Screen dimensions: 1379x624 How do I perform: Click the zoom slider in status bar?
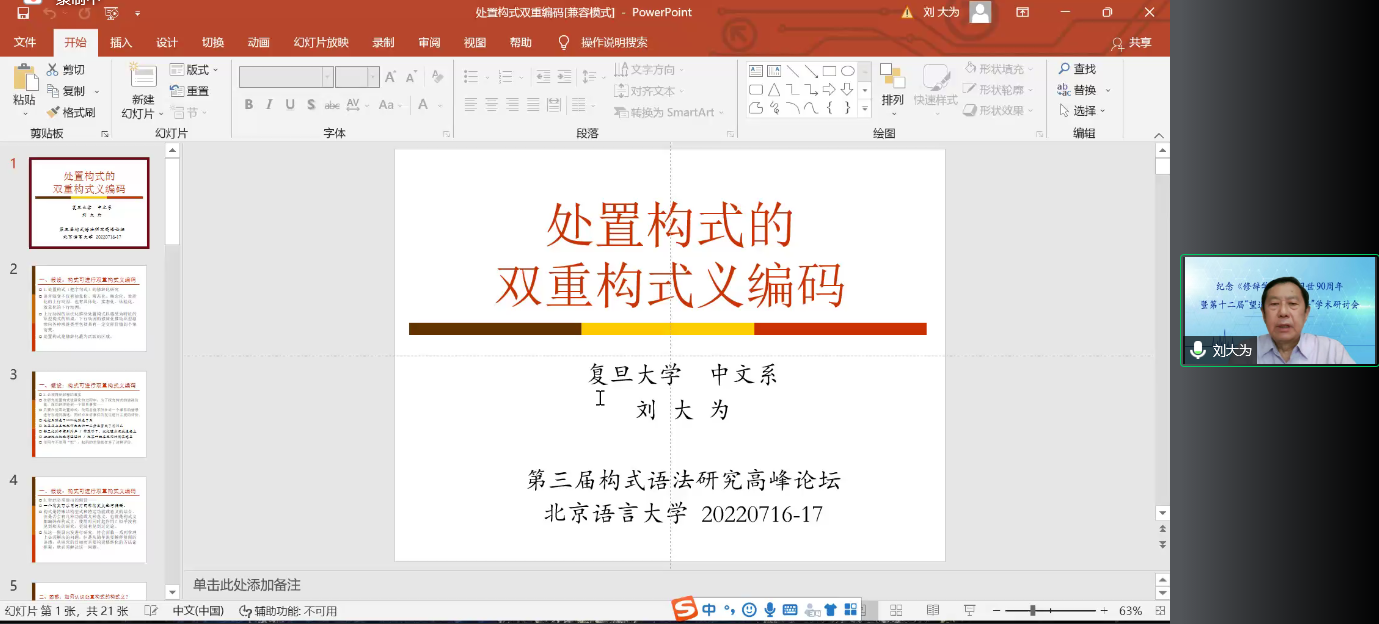click(x=1033, y=610)
